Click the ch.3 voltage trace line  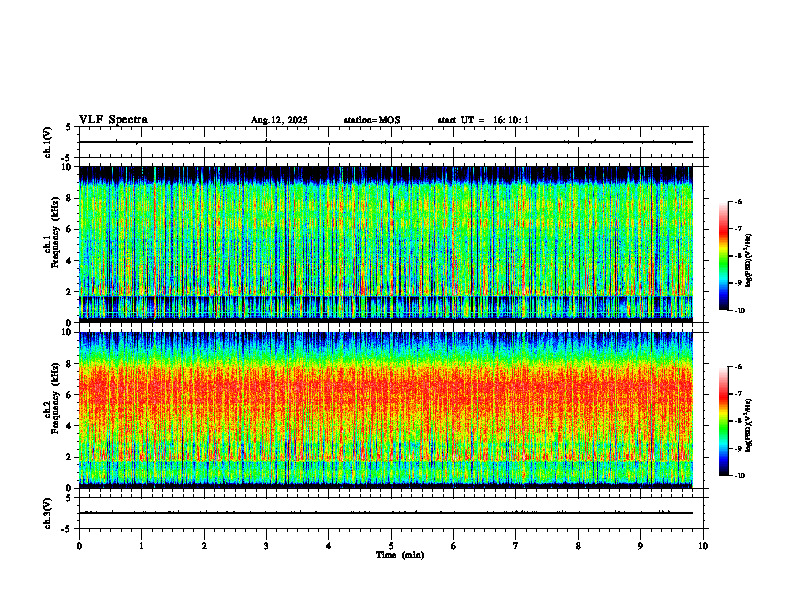click(386, 513)
